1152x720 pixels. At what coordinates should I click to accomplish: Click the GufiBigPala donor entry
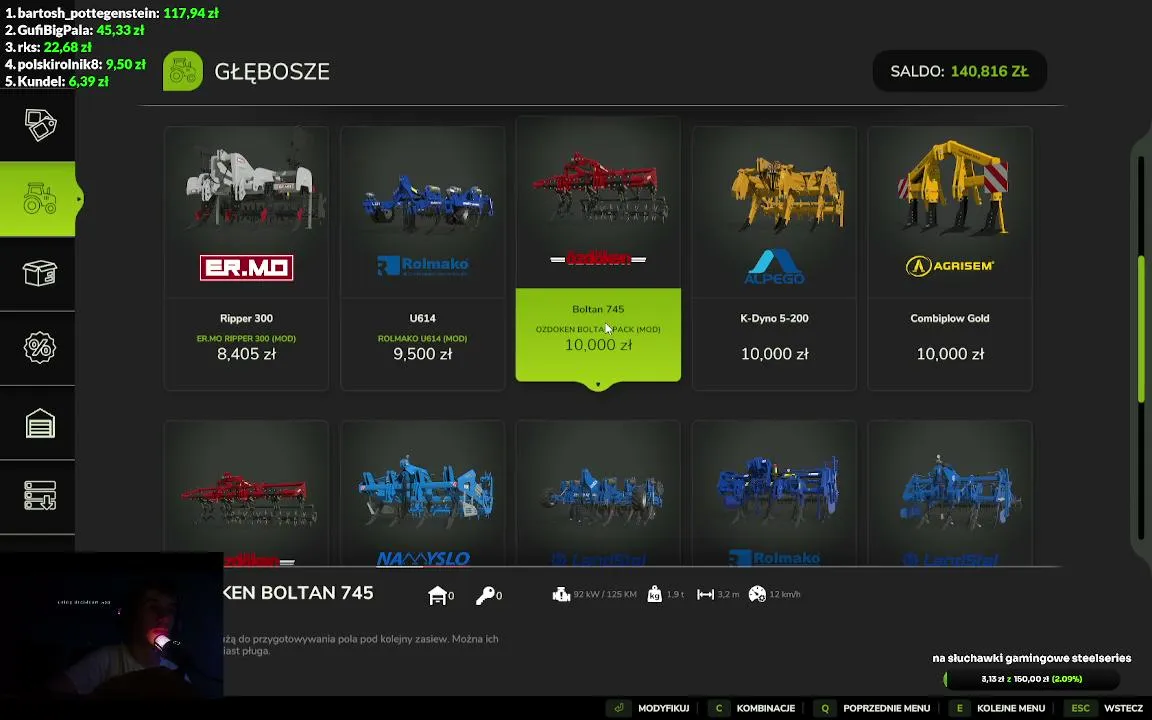click(x=74, y=30)
